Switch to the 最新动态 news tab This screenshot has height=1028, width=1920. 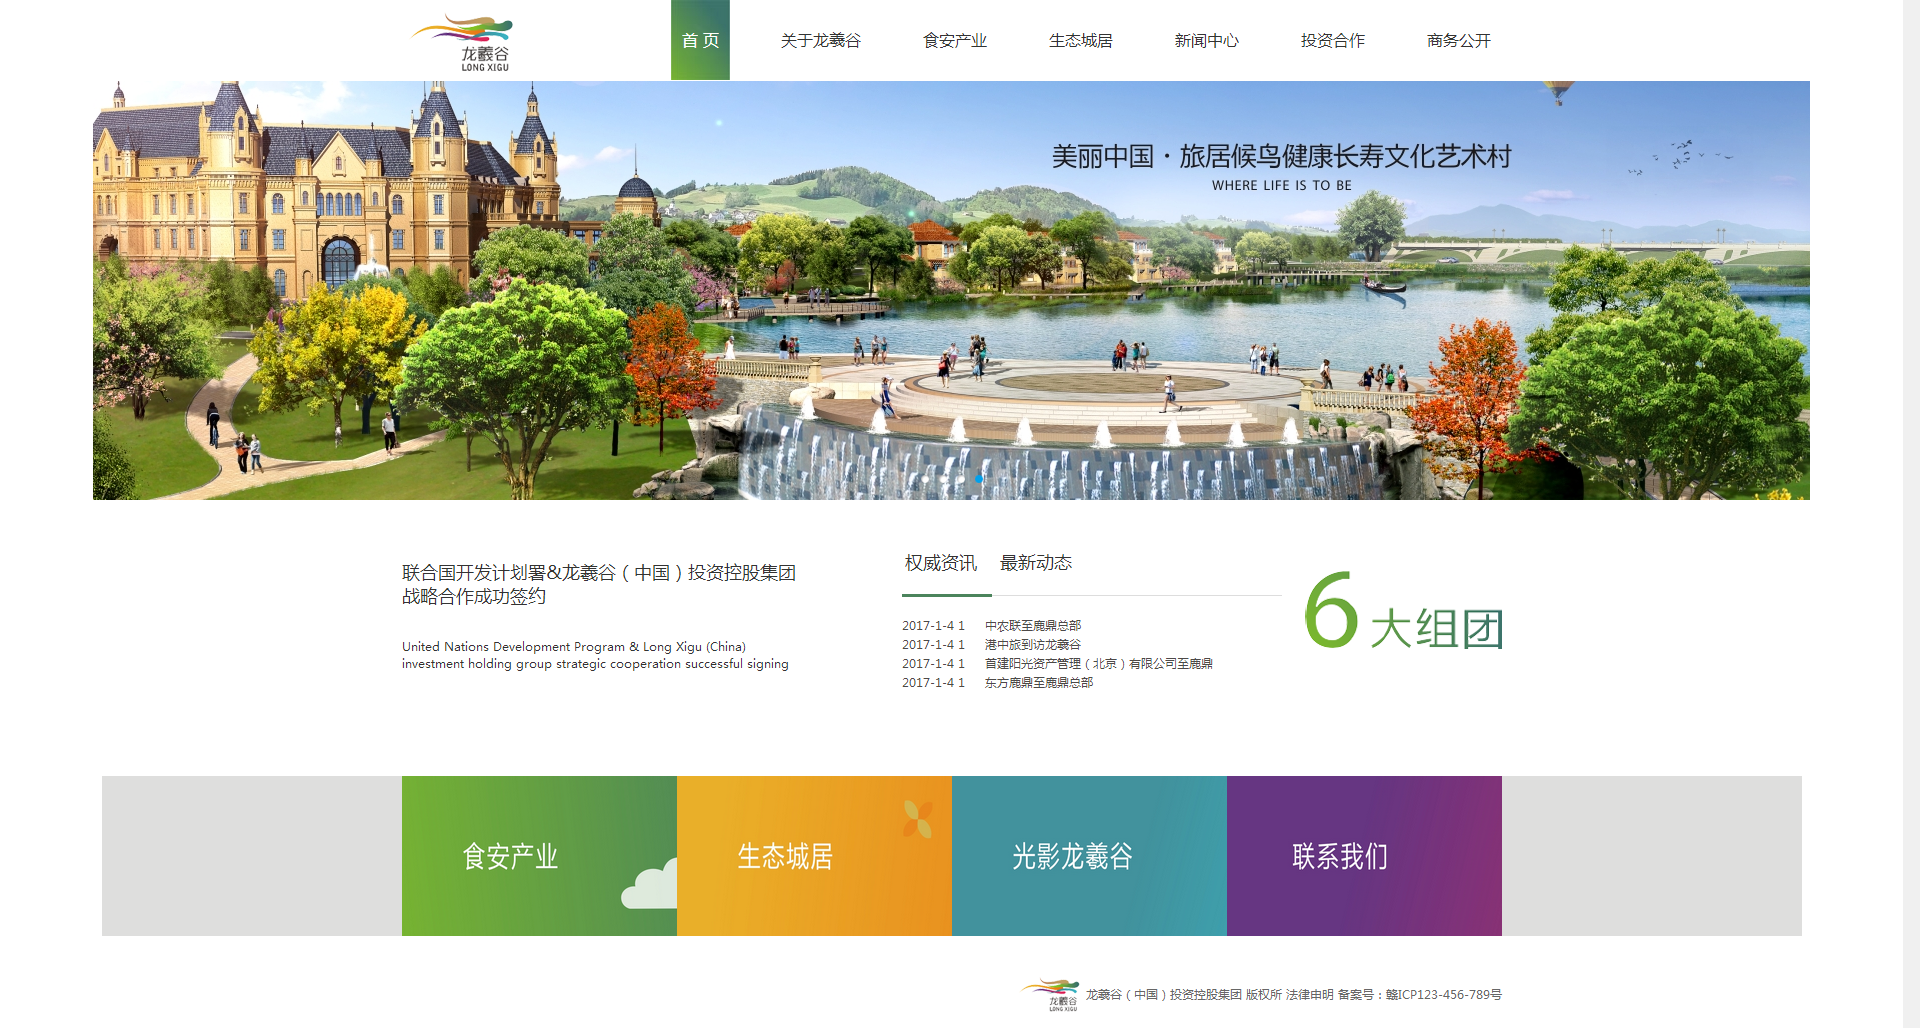[x=1035, y=563]
